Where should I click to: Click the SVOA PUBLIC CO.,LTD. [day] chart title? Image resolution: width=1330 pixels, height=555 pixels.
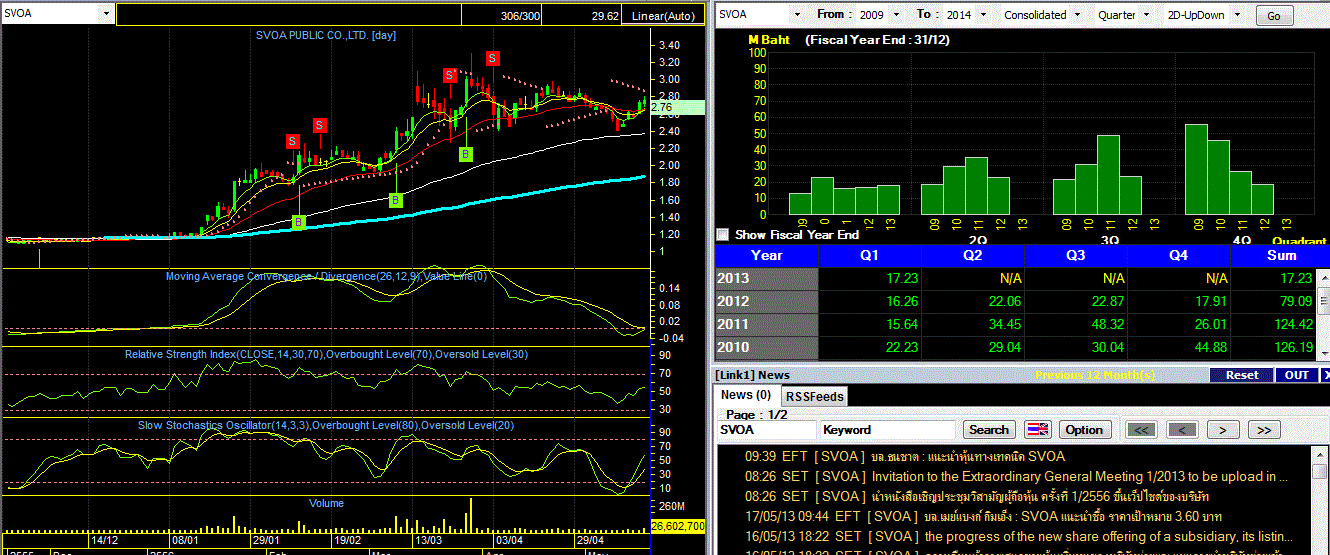pyautogui.click(x=326, y=36)
